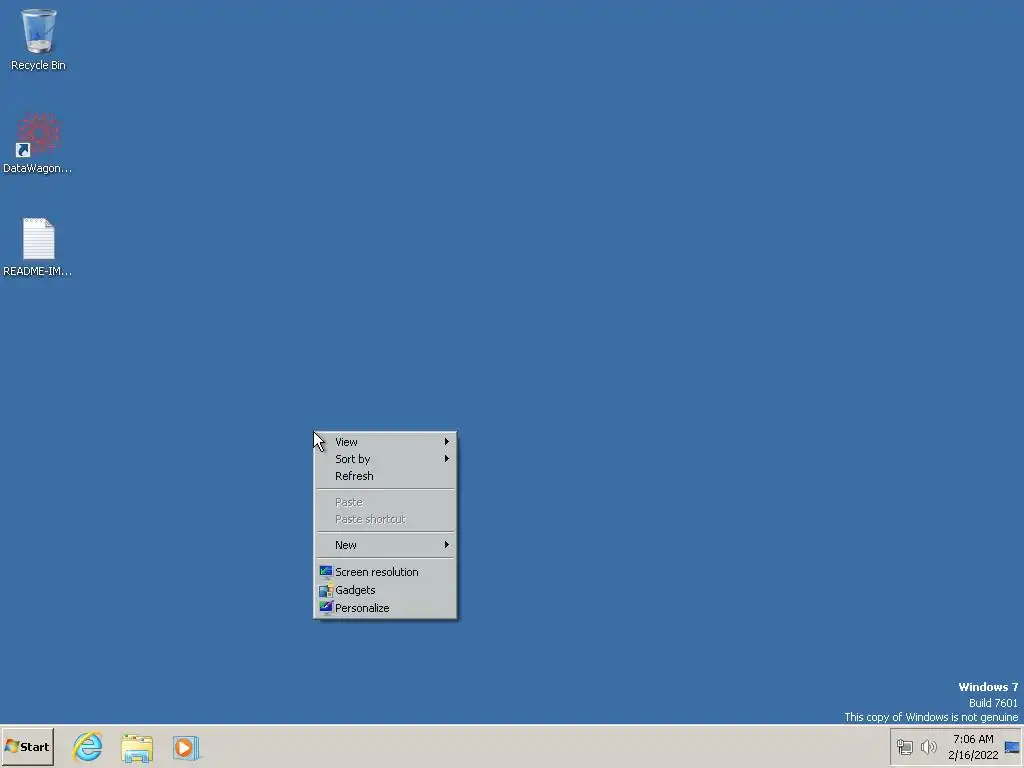The image size is (1024, 768).
Task: Open the New submenu
Action: [x=385, y=545]
